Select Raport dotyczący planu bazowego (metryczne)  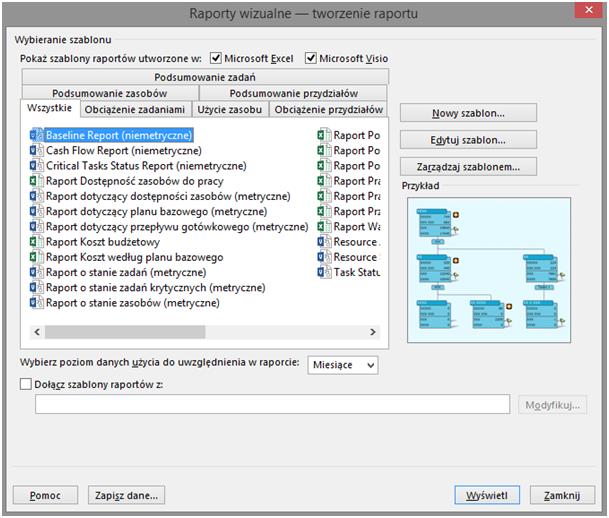157,212
